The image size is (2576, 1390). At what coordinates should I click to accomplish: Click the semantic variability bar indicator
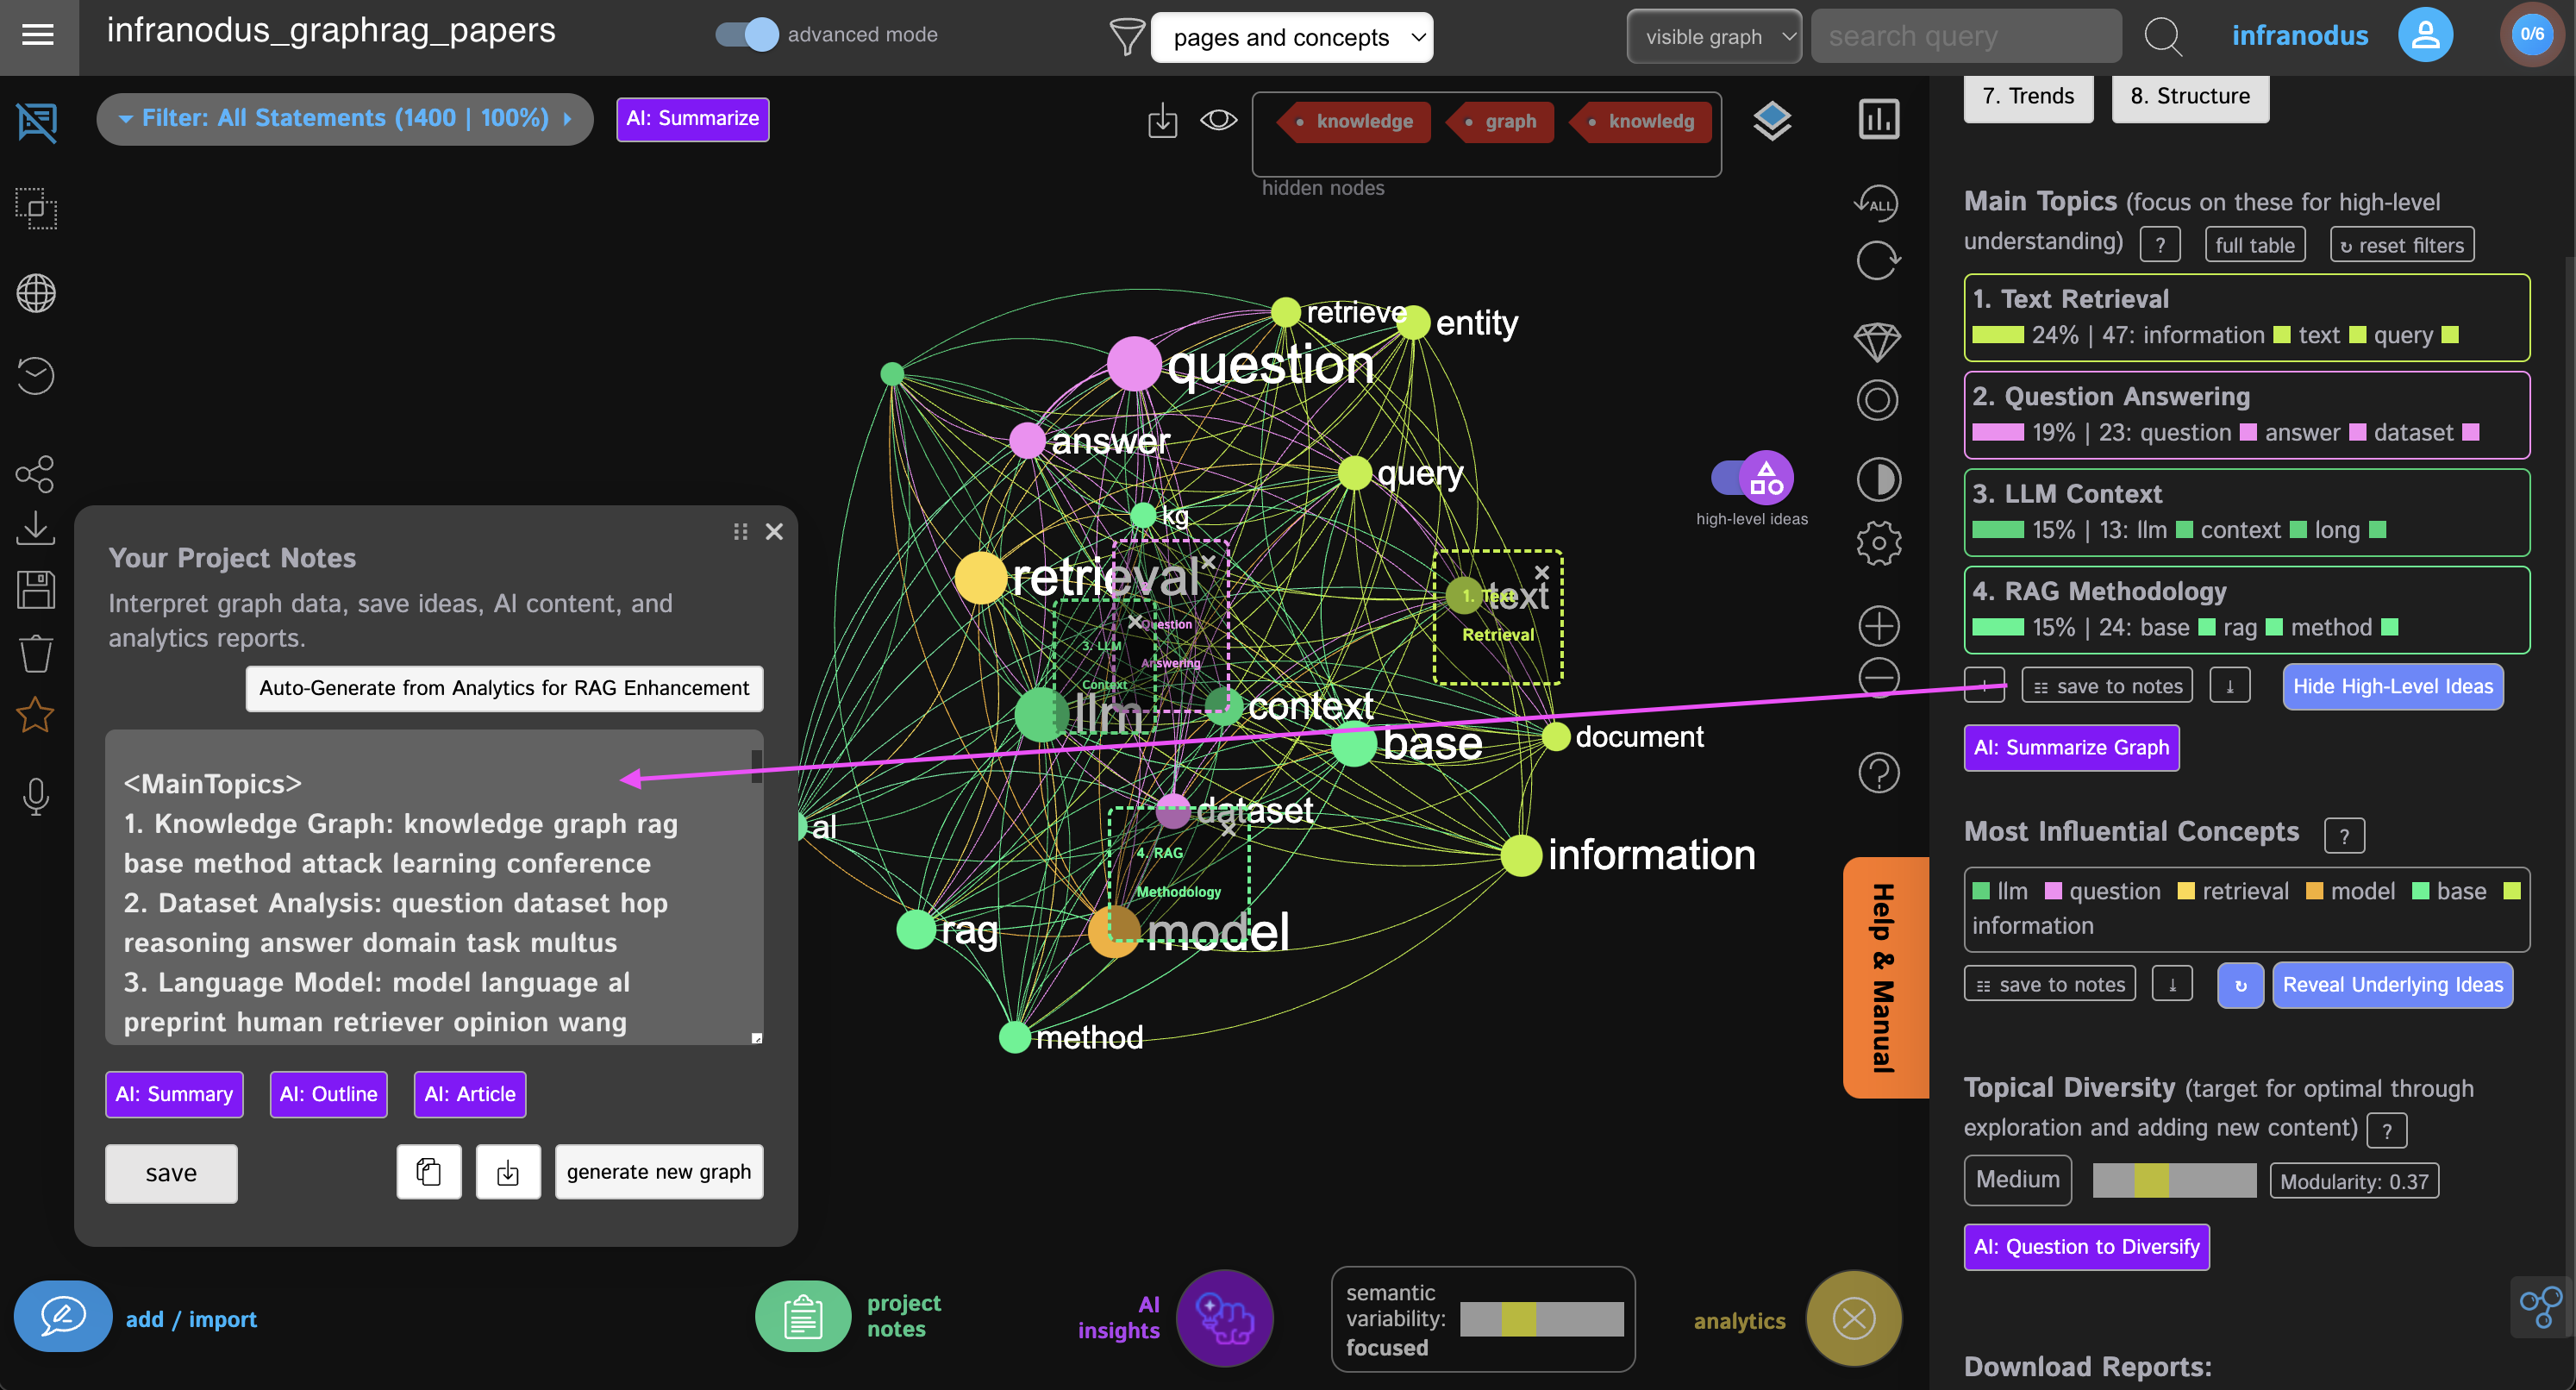(x=1541, y=1319)
